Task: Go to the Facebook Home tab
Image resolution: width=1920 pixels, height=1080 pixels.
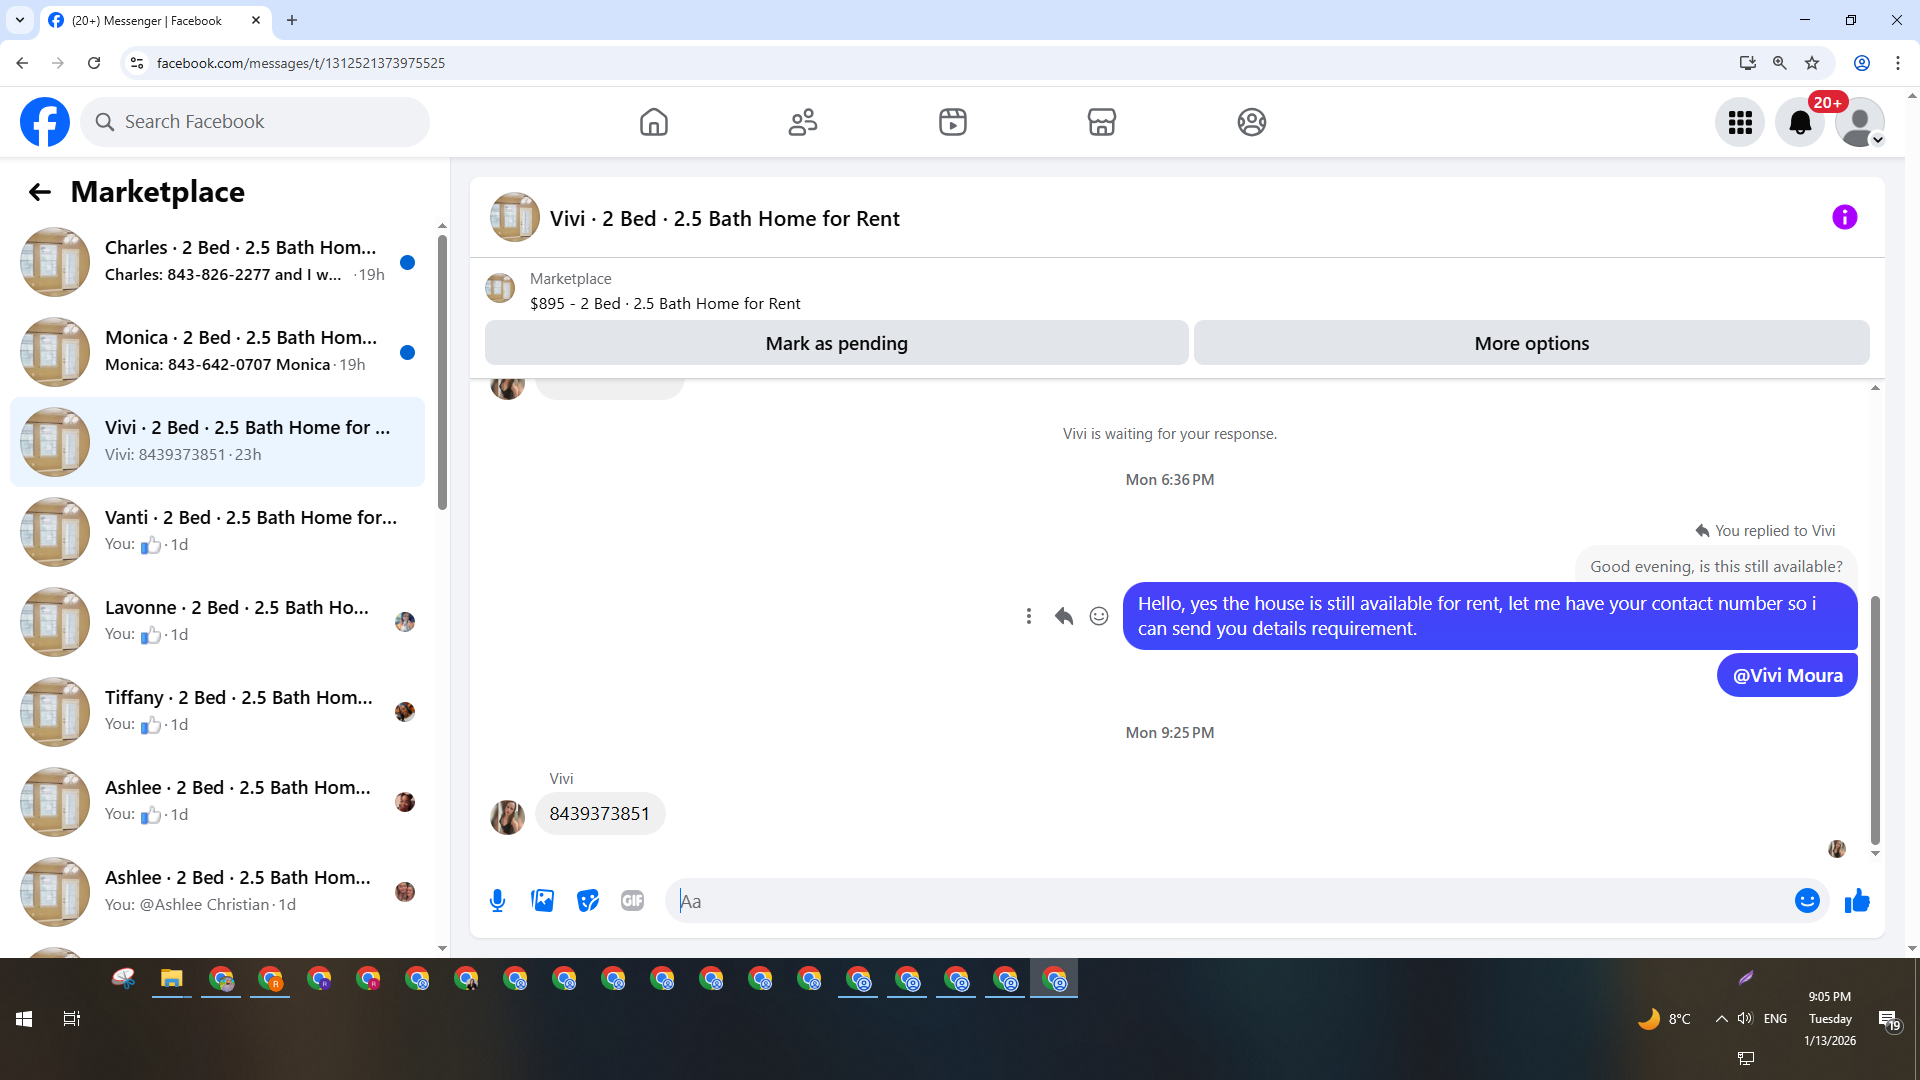Action: tap(653, 122)
